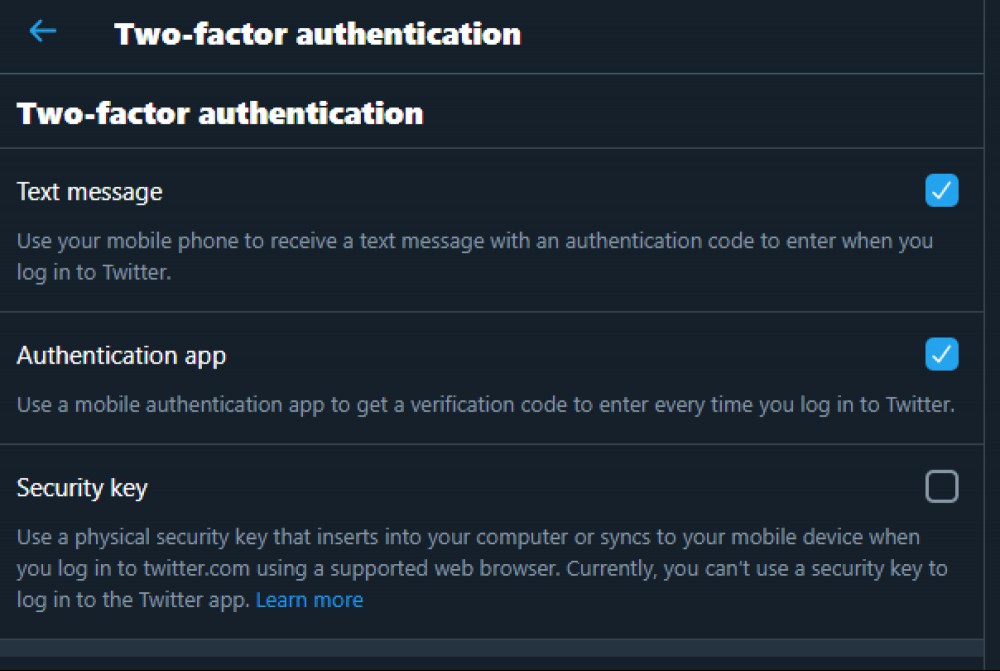Select the Two-factor authentication section heading
Viewport: 1000px width, 671px height.
[220, 114]
